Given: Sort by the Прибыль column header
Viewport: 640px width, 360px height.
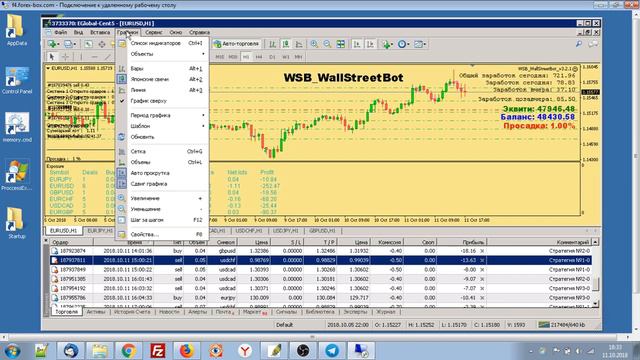Looking at the screenshot, I should click(462, 242).
